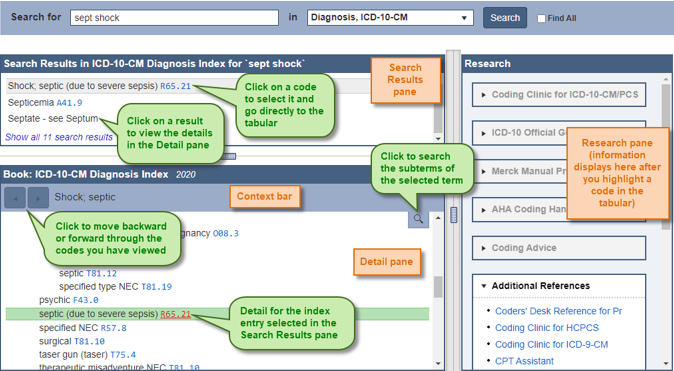Image resolution: width=674 pixels, height=371 pixels.
Task: Open Coding Clinic for ICD-9-CM link
Action: coord(551,344)
